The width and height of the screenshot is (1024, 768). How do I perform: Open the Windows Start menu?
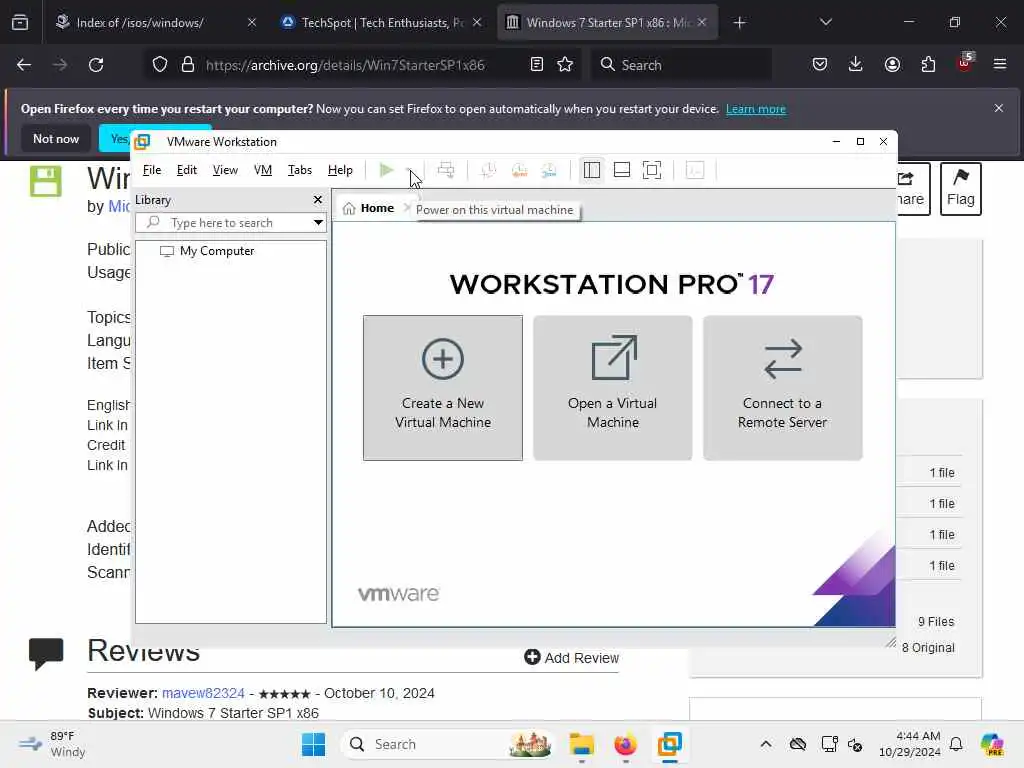tap(313, 744)
